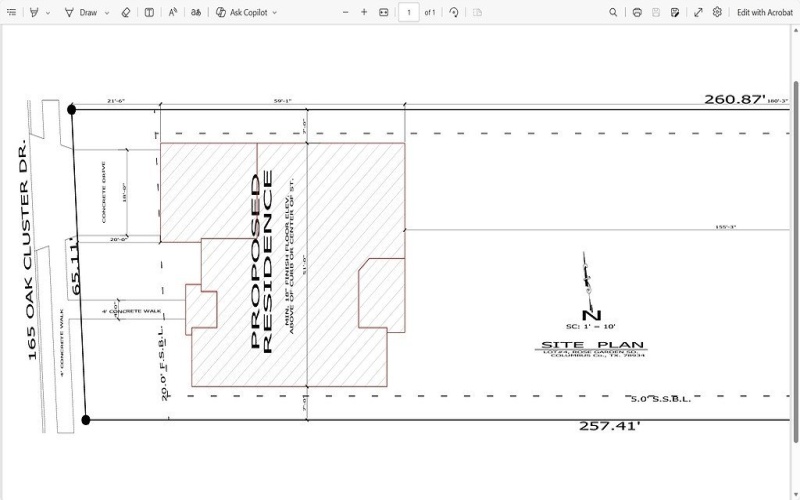Select the Erase tool
This screenshot has height=500, width=800.
pyautogui.click(x=126, y=12)
